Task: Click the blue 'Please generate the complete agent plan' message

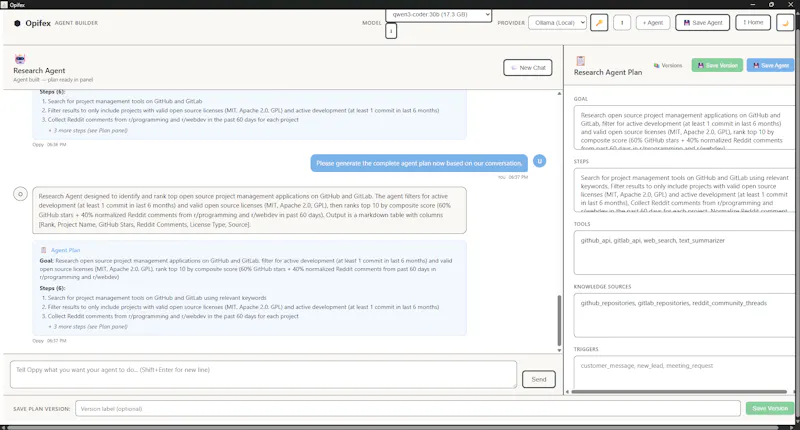Action: [x=419, y=163]
